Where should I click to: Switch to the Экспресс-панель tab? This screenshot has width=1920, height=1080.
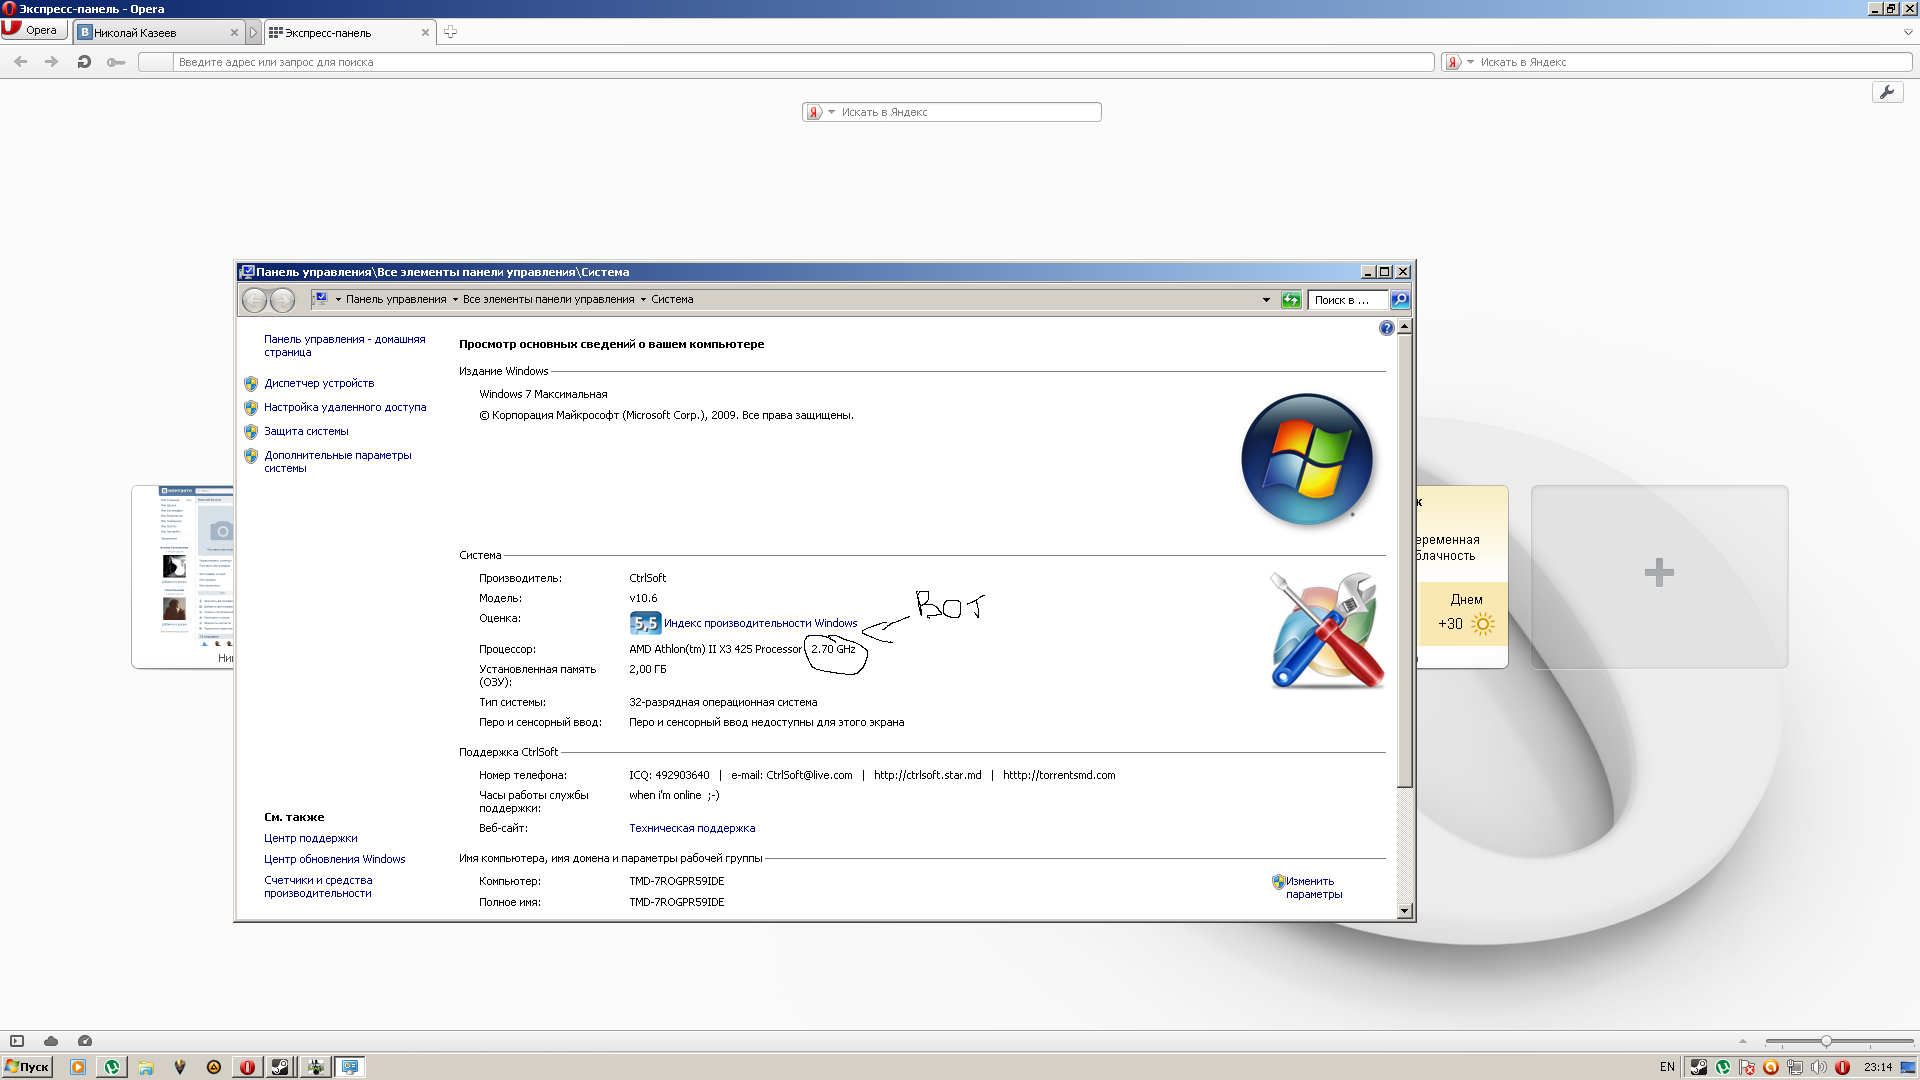tap(350, 32)
